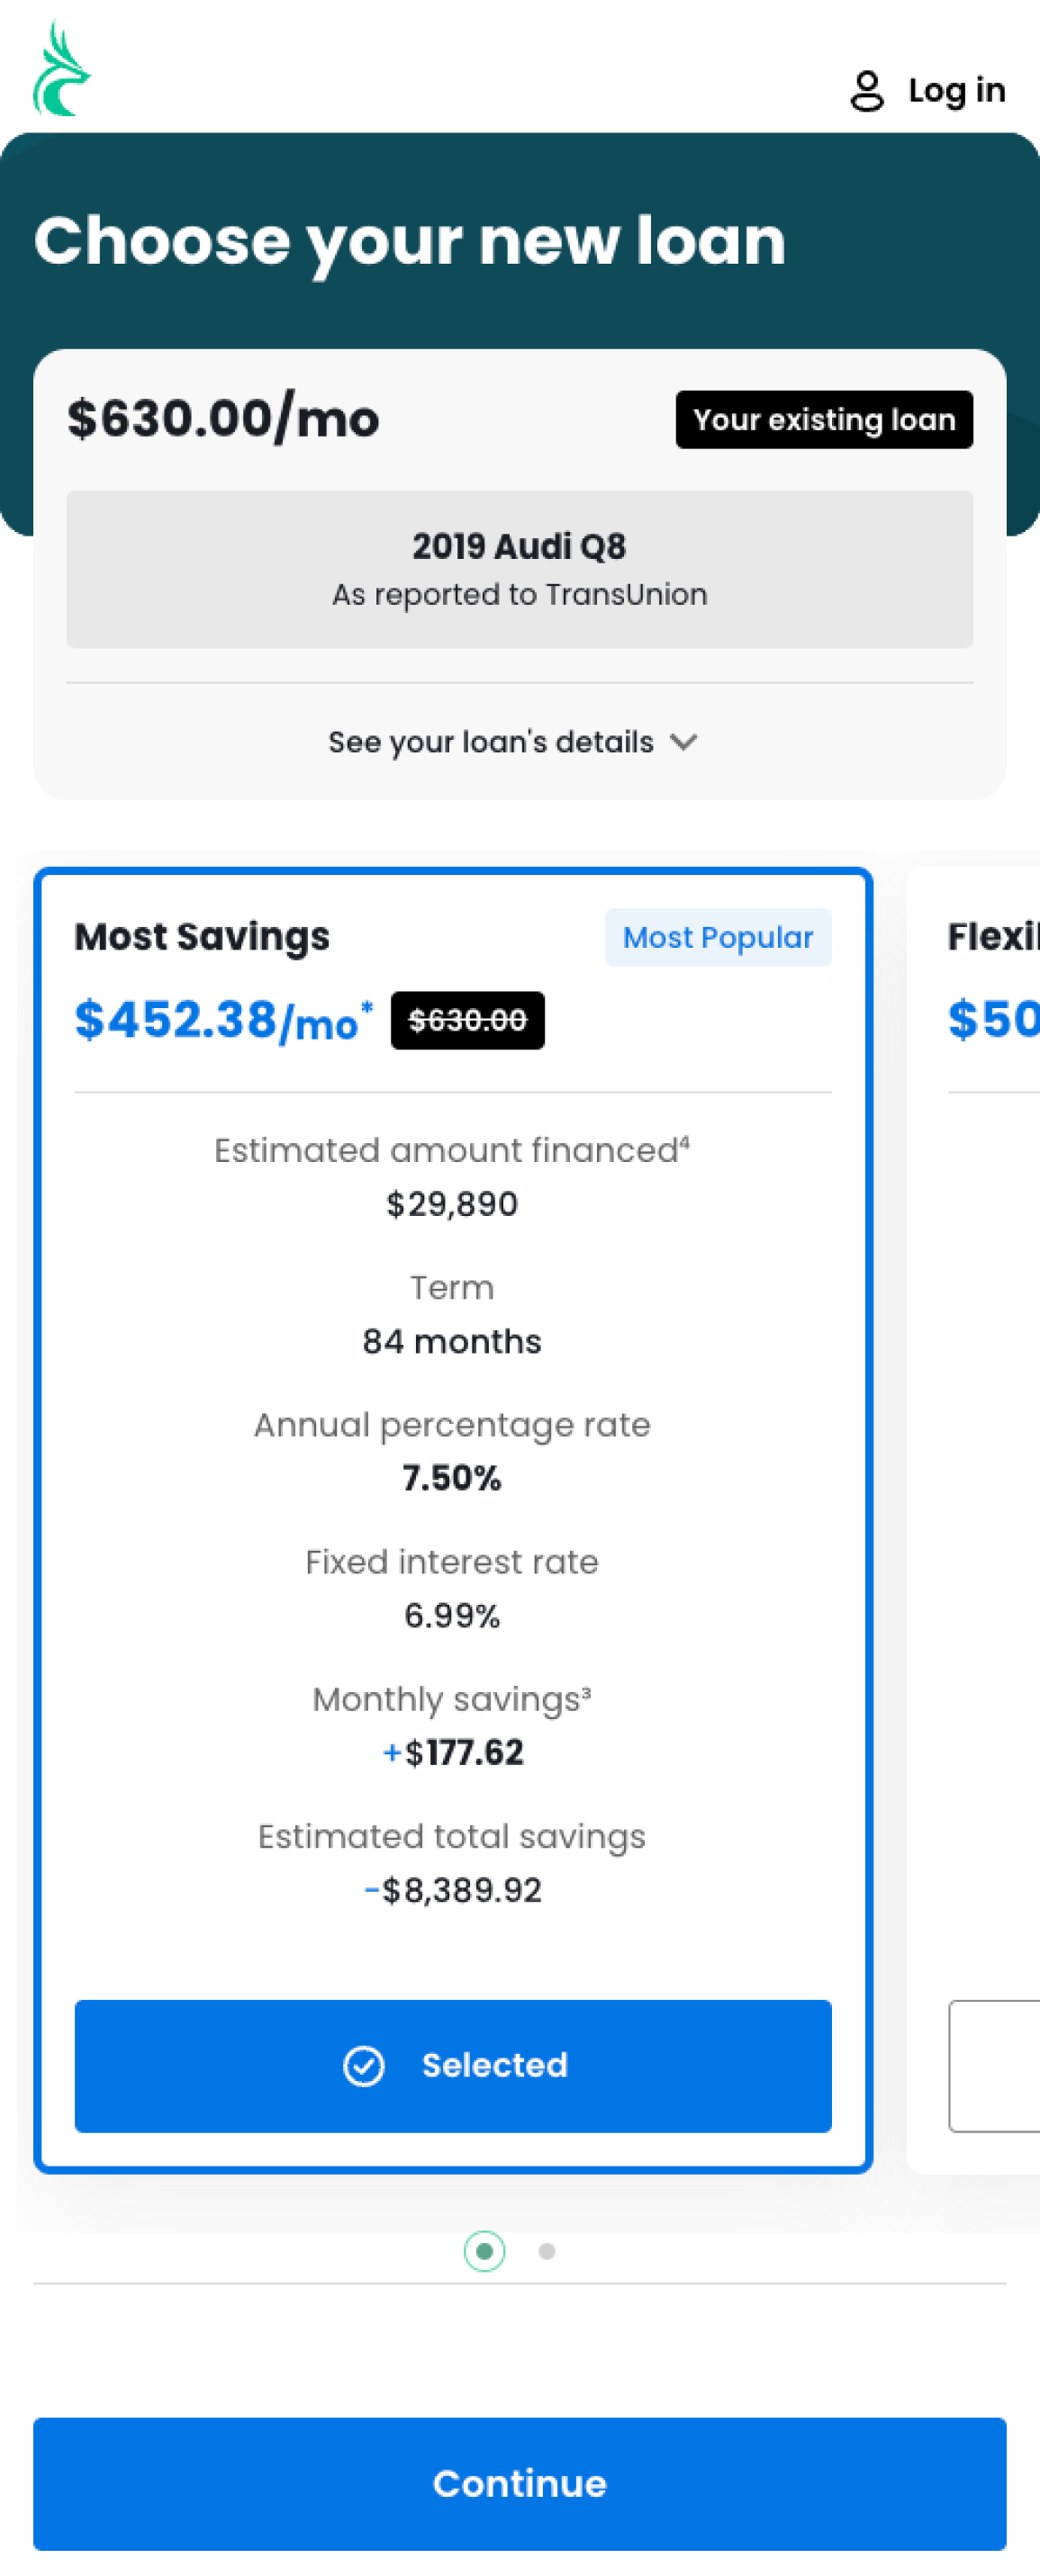Image resolution: width=1040 pixels, height=2576 pixels.
Task: Click the Most Savings card heading
Action: tap(202, 937)
